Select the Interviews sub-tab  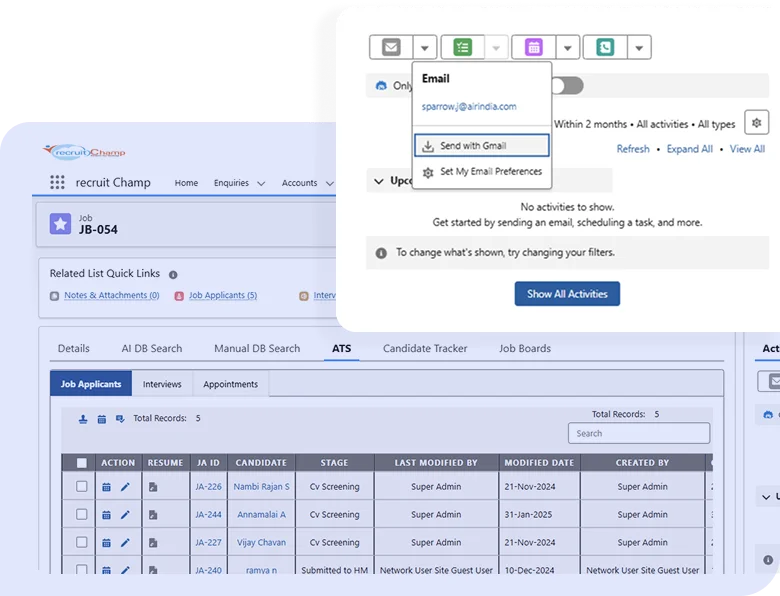162,384
